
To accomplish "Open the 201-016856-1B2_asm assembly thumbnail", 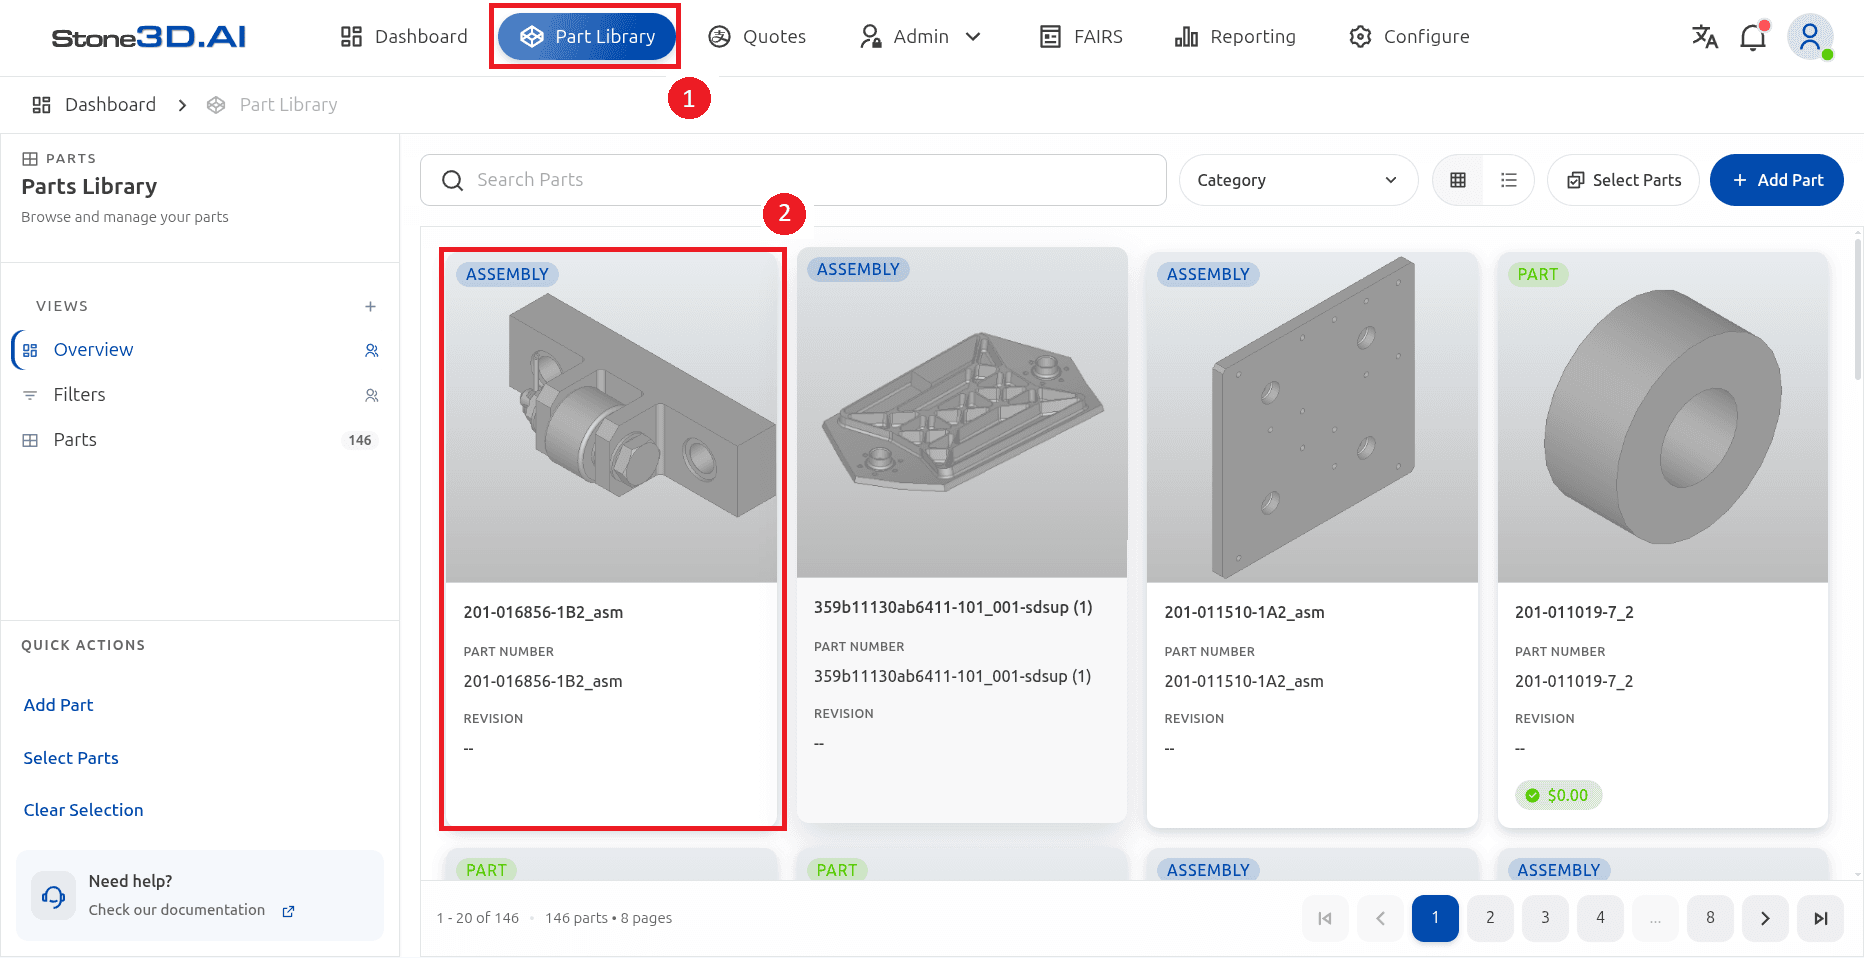I will 611,417.
